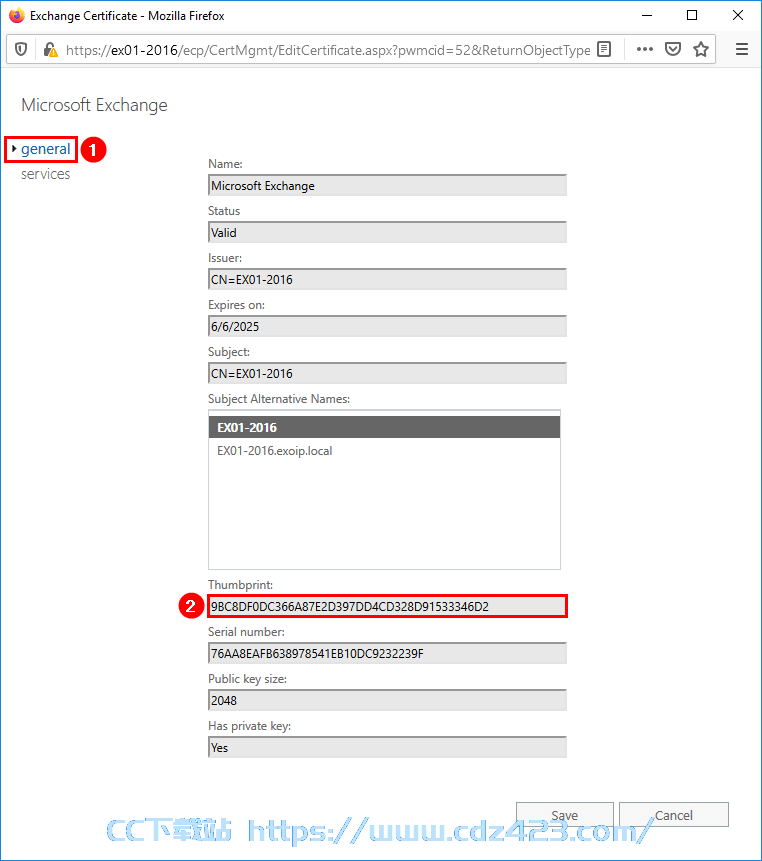
Task: Minimize the Firefox window
Action: click(647, 15)
